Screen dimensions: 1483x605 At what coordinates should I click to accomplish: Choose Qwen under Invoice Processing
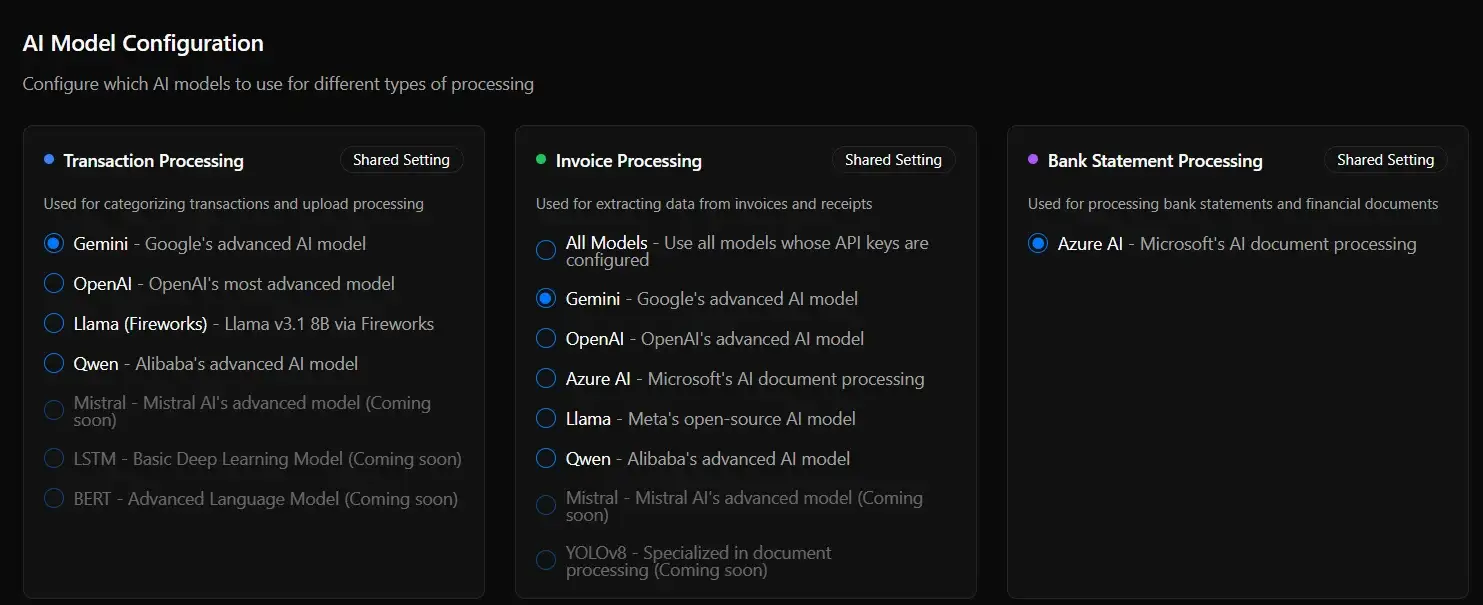pos(546,458)
